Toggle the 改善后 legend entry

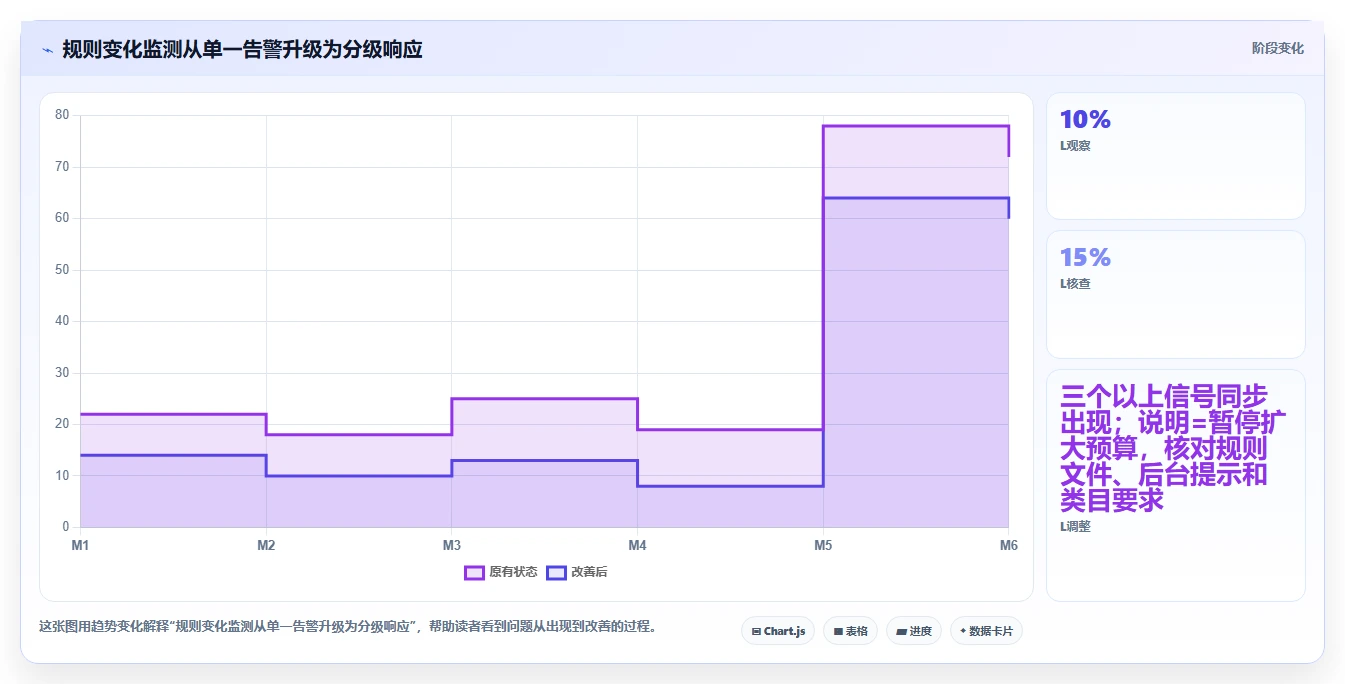[x=577, y=572]
